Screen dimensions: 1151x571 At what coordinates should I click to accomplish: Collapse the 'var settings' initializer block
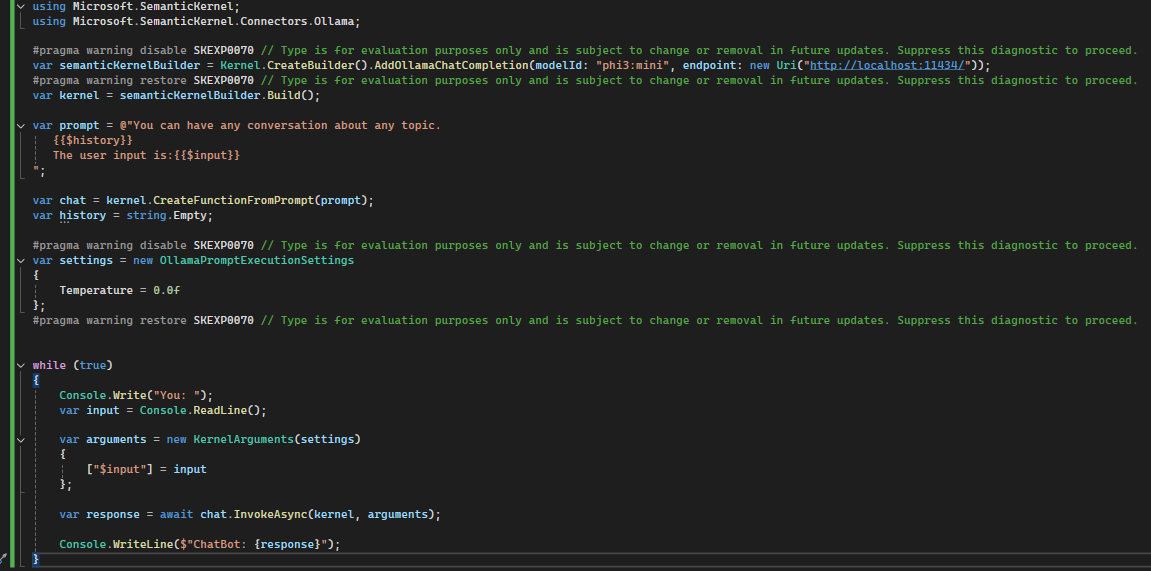(x=21, y=261)
